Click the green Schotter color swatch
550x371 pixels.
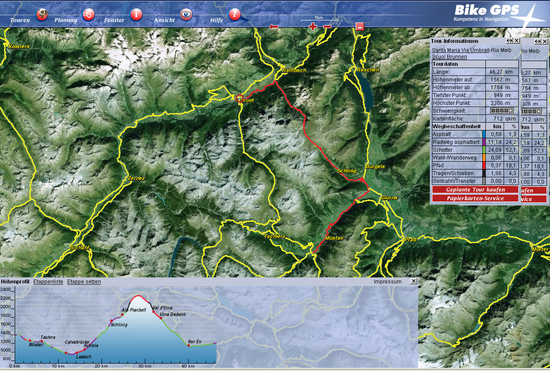tap(484, 150)
